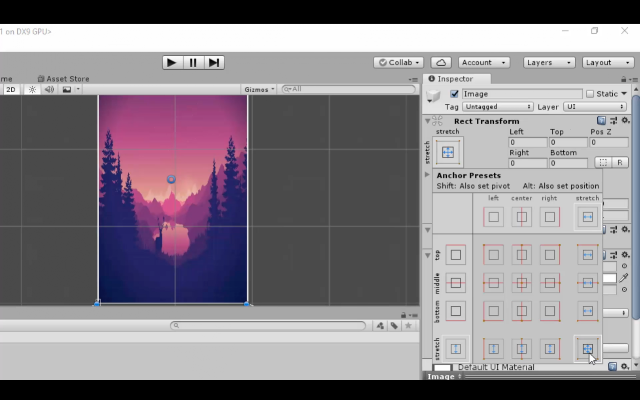640x400 pixels.
Task: Toggle scene lighting sun icon
Action: click(x=32, y=89)
